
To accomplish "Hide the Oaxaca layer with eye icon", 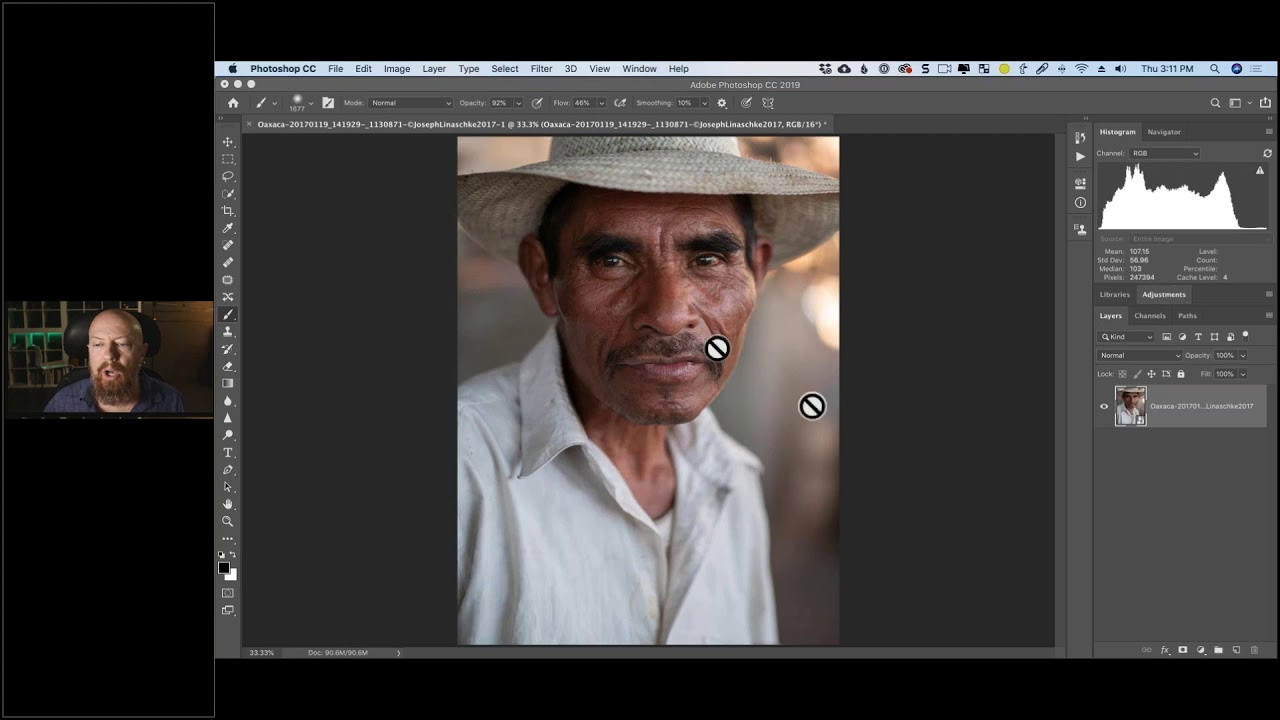I will point(1104,406).
